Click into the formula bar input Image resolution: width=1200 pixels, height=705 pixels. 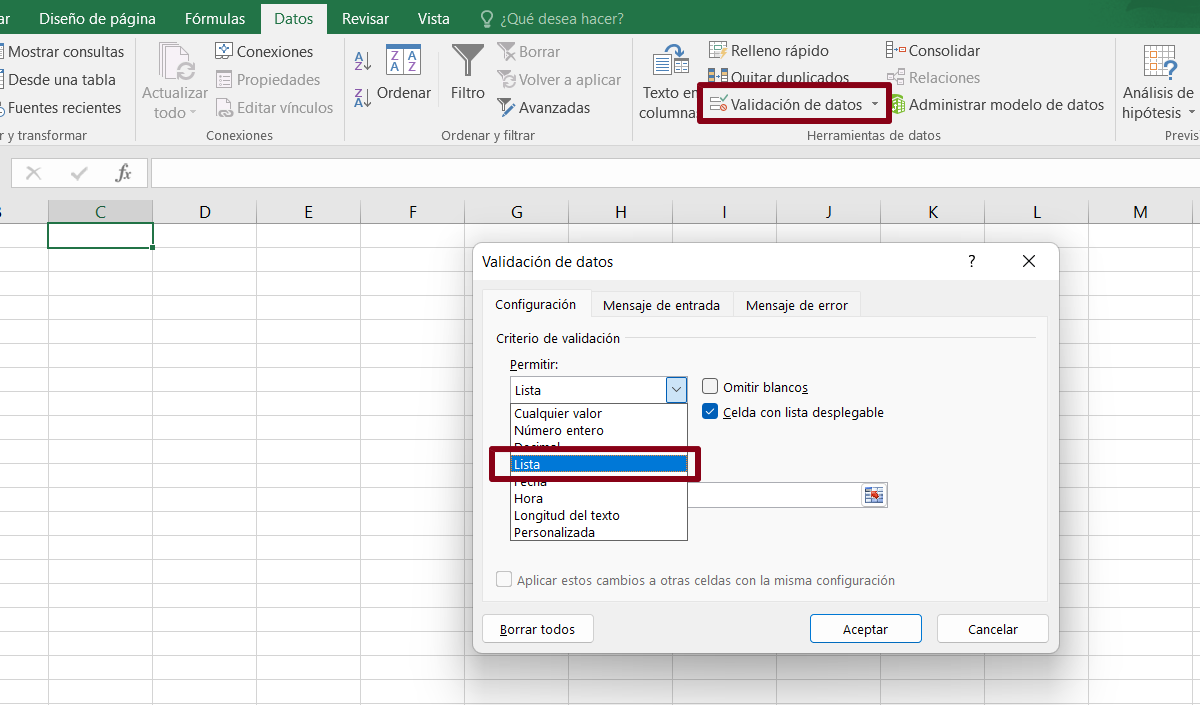(675, 173)
